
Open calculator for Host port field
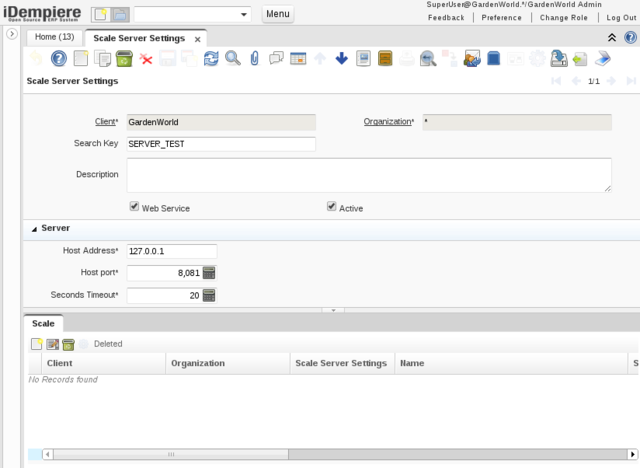pos(209,273)
